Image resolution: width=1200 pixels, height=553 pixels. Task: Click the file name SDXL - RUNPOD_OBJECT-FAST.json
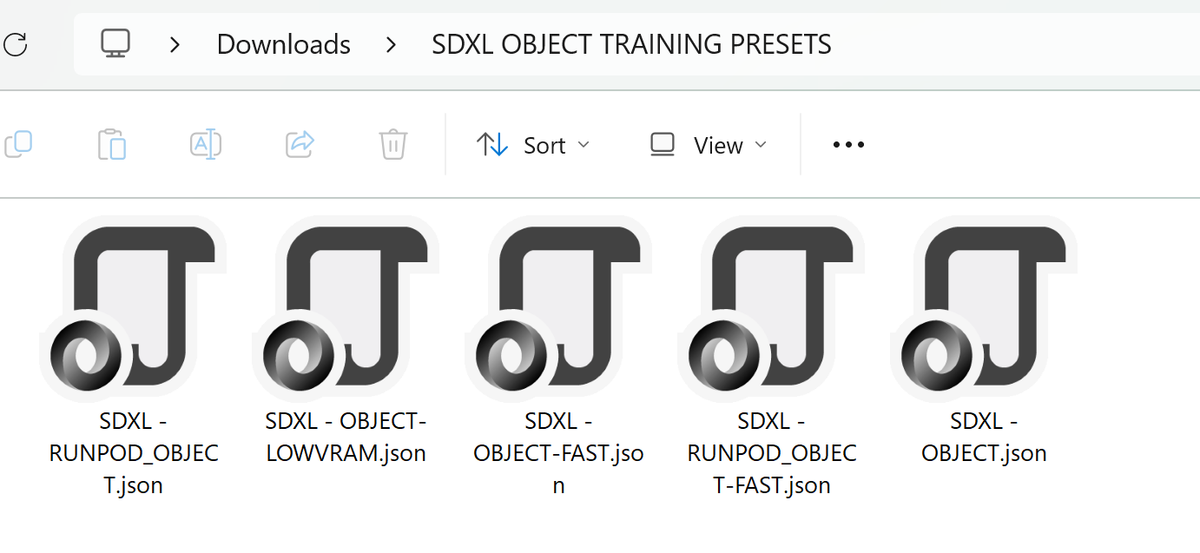[x=771, y=453]
